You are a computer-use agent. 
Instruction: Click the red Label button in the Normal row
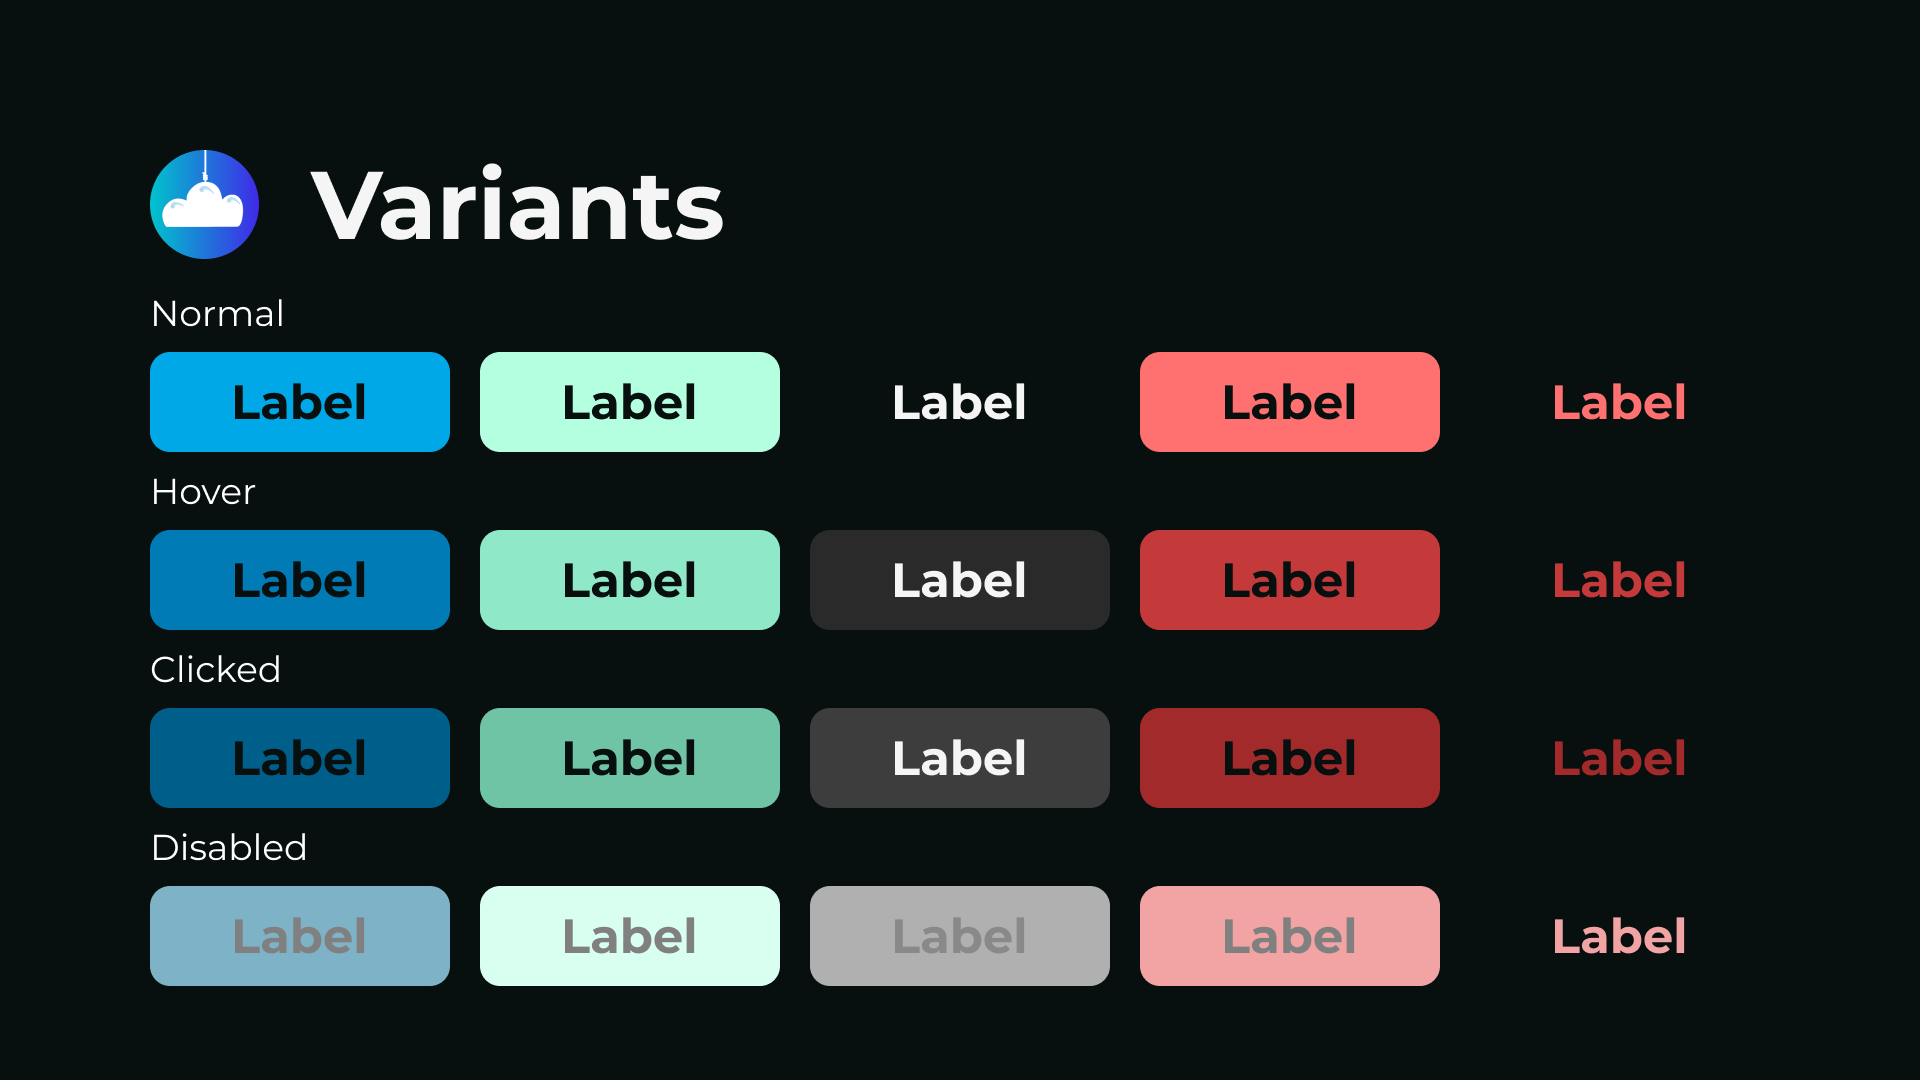coord(1289,401)
